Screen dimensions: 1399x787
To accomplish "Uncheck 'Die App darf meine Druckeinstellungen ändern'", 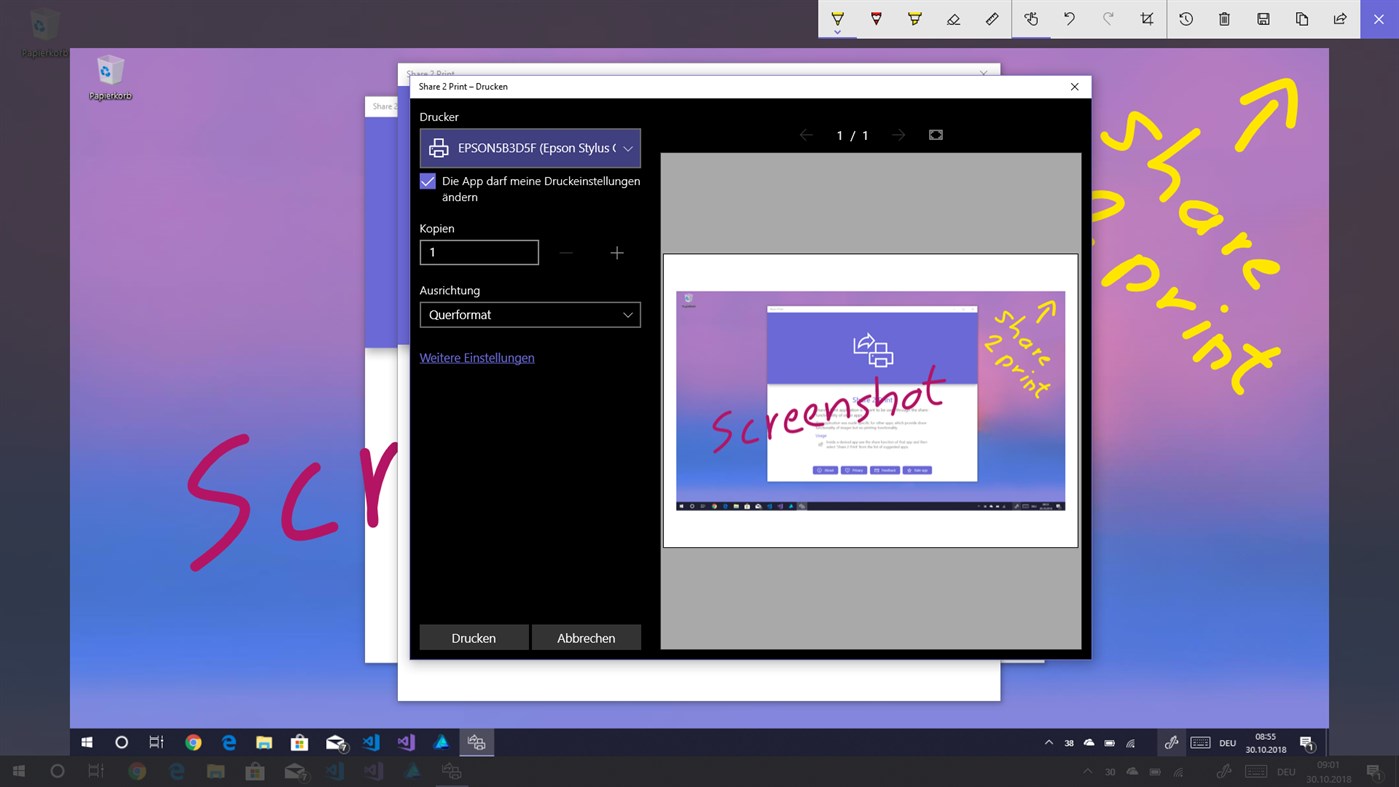I will point(428,181).
